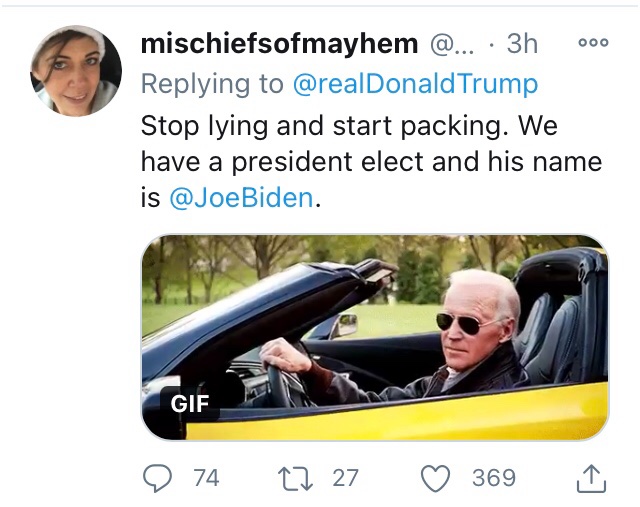Select the 'Stop lying and start packing' text
The width and height of the screenshot is (640, 507).
click(349, 127)
